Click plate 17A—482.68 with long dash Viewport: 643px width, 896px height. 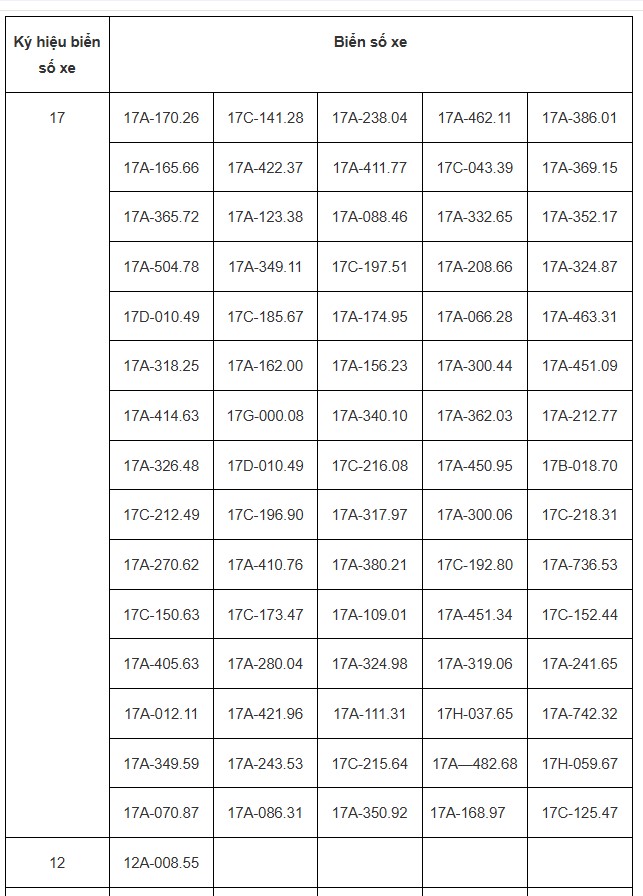coord(475,763)
